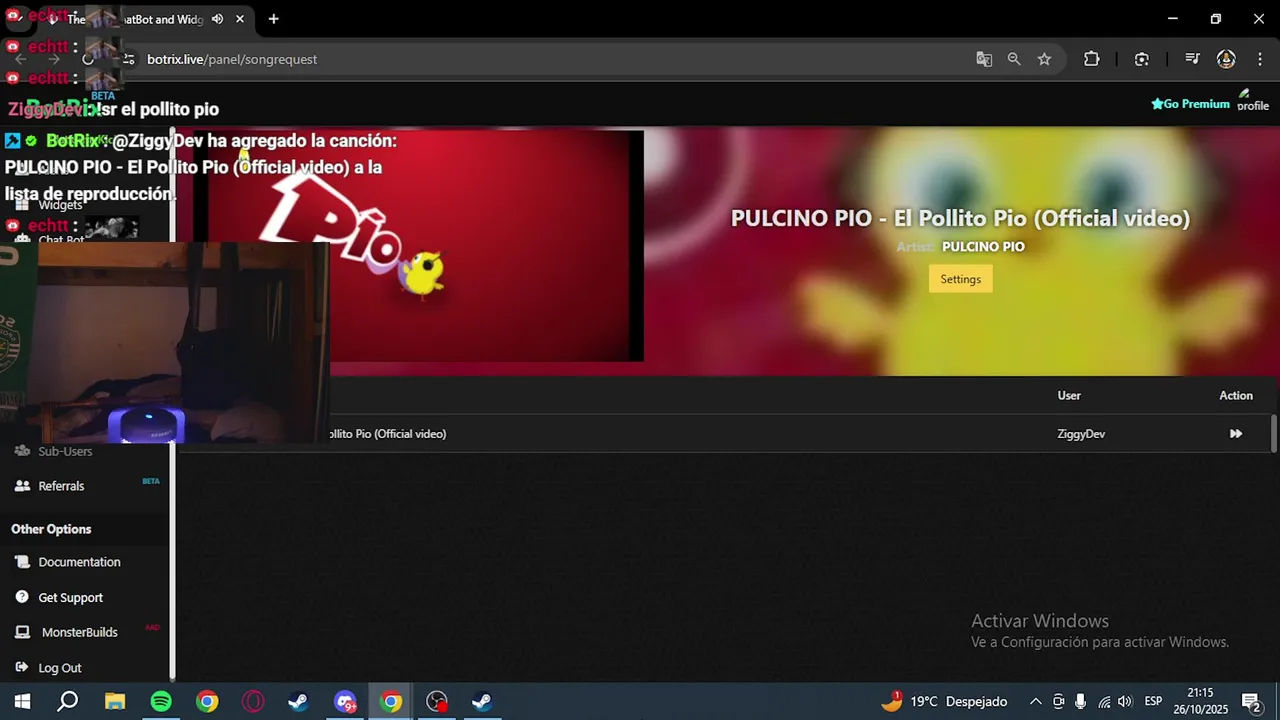Select the ZiggyDev user cell
The width and height of the screenshot is (1280, 720).
tap(1081, 434)
